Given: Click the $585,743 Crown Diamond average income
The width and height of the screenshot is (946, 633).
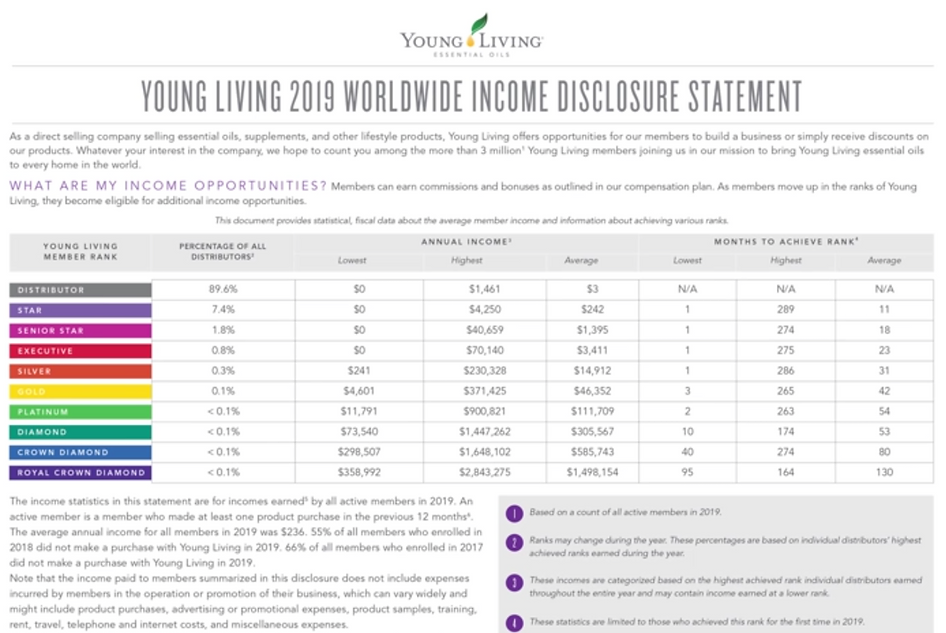Looking at the screenshot, I should [x=592, y=451].
